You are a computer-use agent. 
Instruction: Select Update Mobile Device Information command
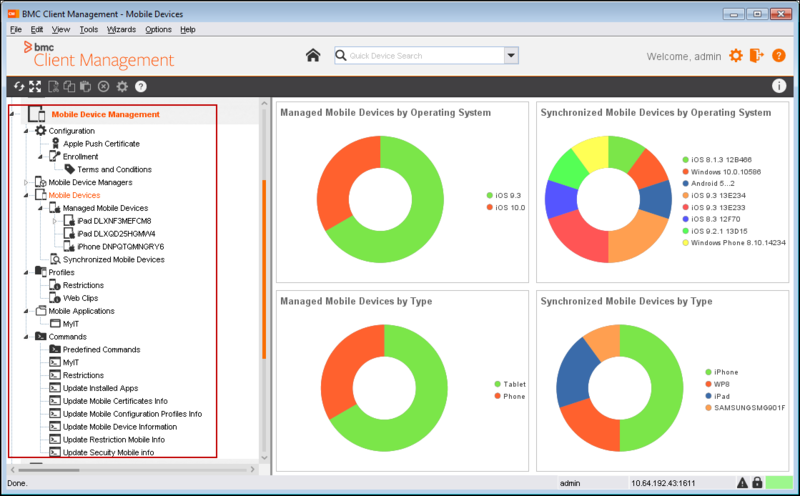[120, 427]
